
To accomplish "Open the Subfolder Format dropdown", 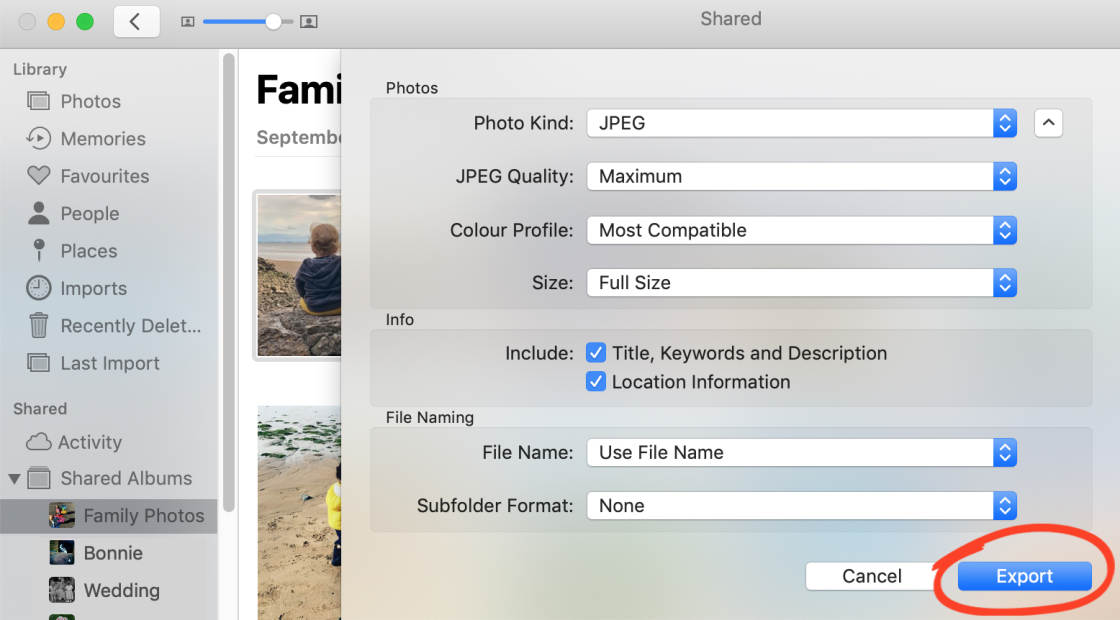I will [801, 506].
